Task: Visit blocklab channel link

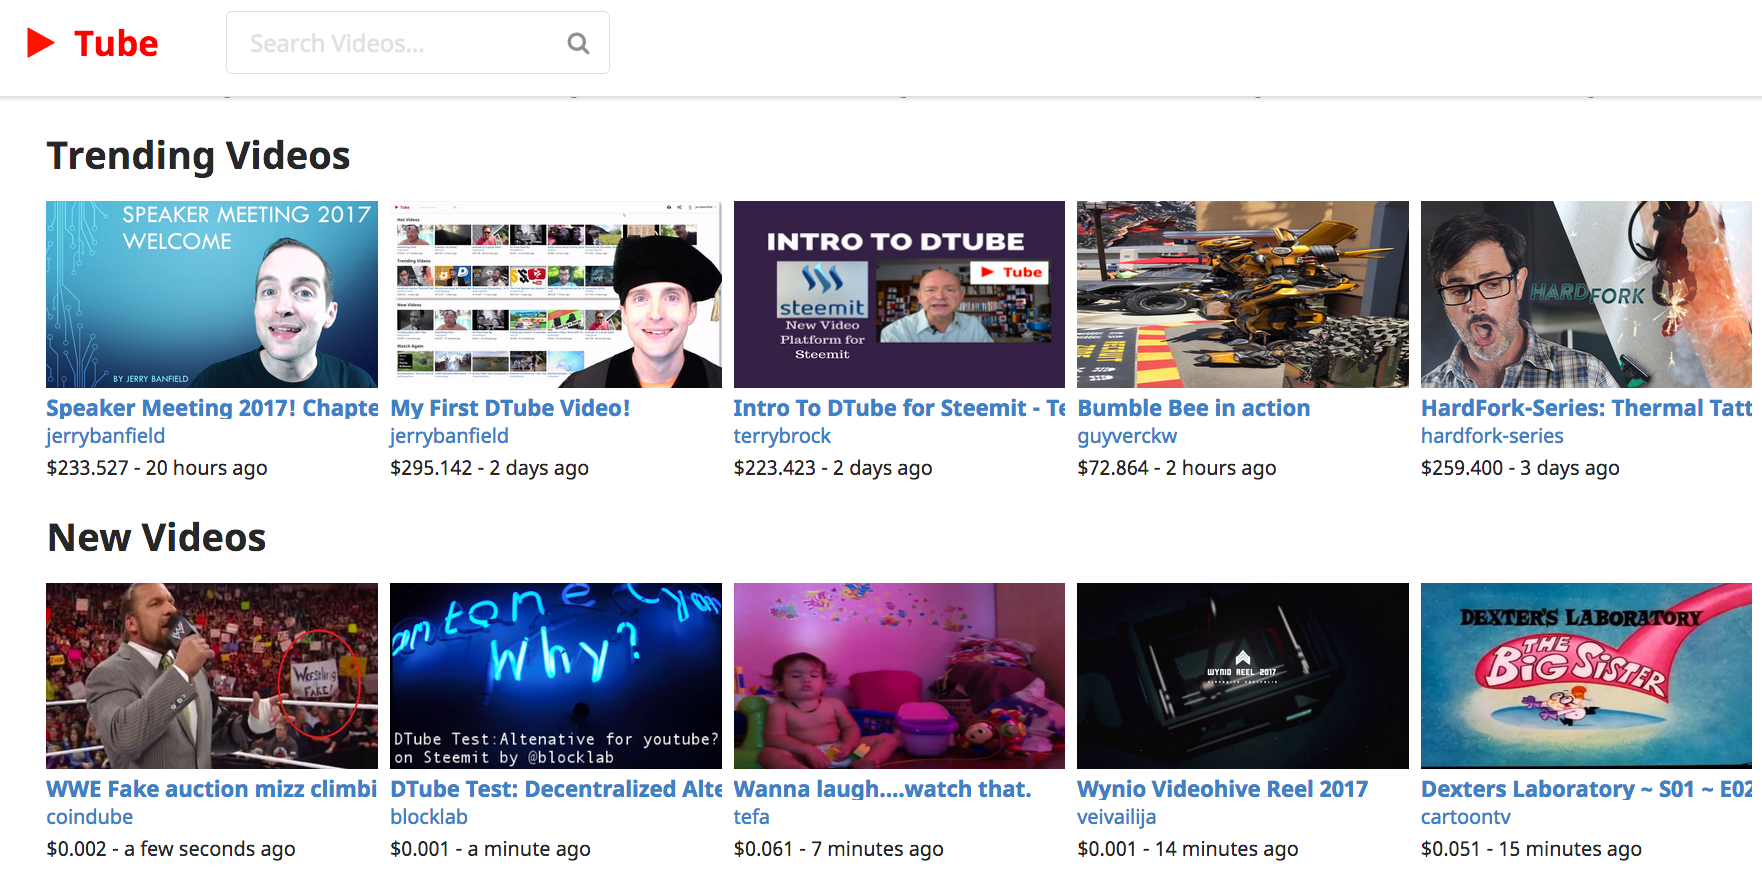Action: (x=429, y=817)
